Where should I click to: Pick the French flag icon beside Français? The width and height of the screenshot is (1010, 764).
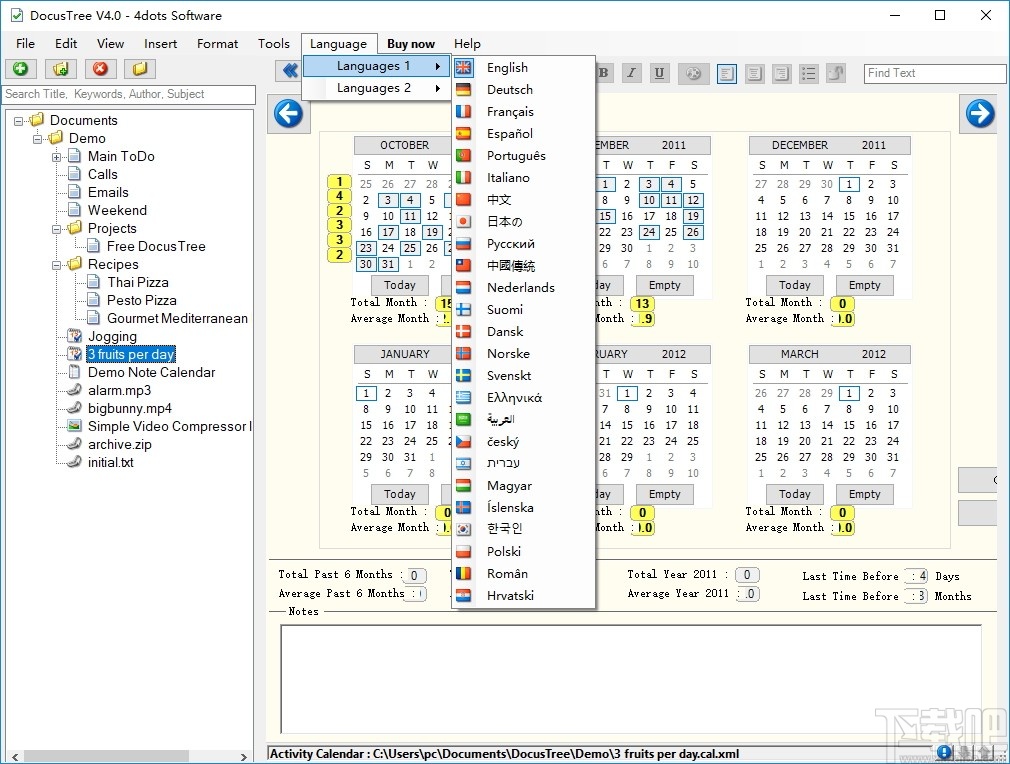coord(463,111)
